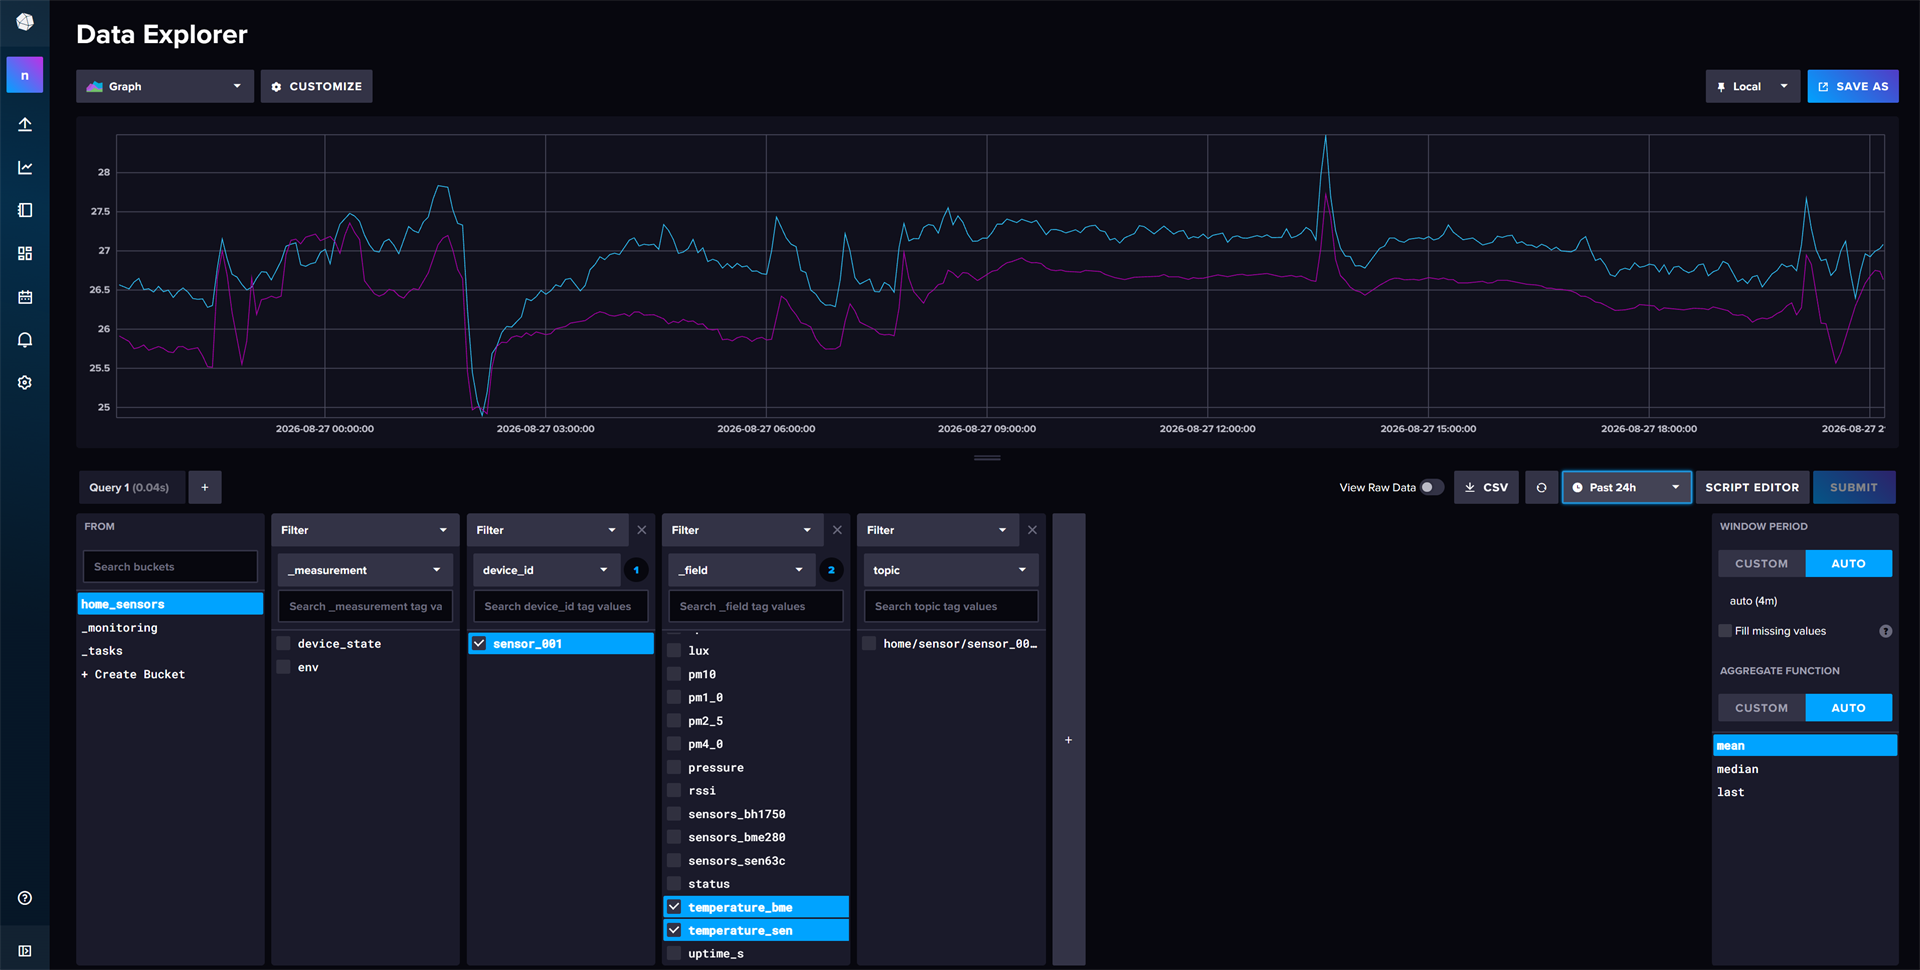Click the SUBMIT button
The width and height of the screenshot is (1920, 970).
coord(1854,487)
